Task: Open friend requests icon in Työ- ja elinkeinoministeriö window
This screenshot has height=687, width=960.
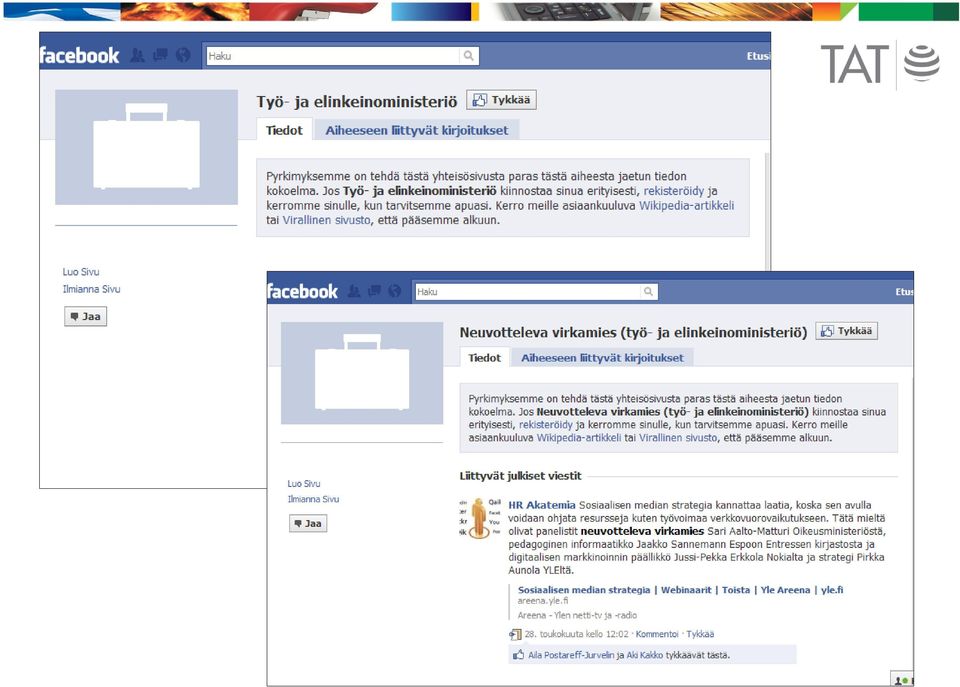Action: point(138,56)
